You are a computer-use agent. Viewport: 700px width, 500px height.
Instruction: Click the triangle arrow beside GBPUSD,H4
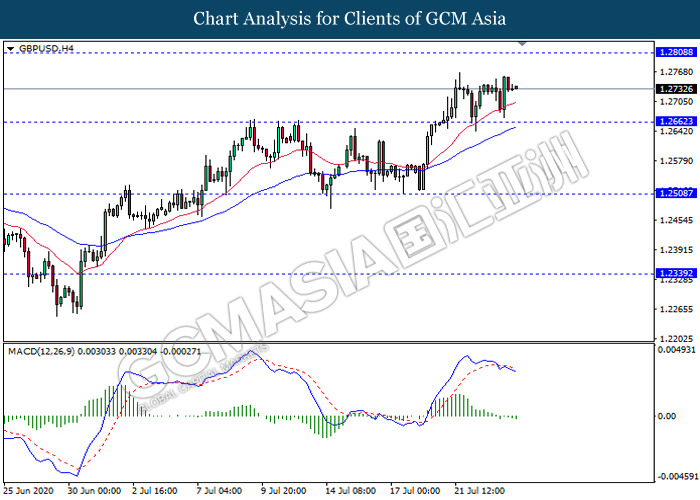click(x=10, y=48)
